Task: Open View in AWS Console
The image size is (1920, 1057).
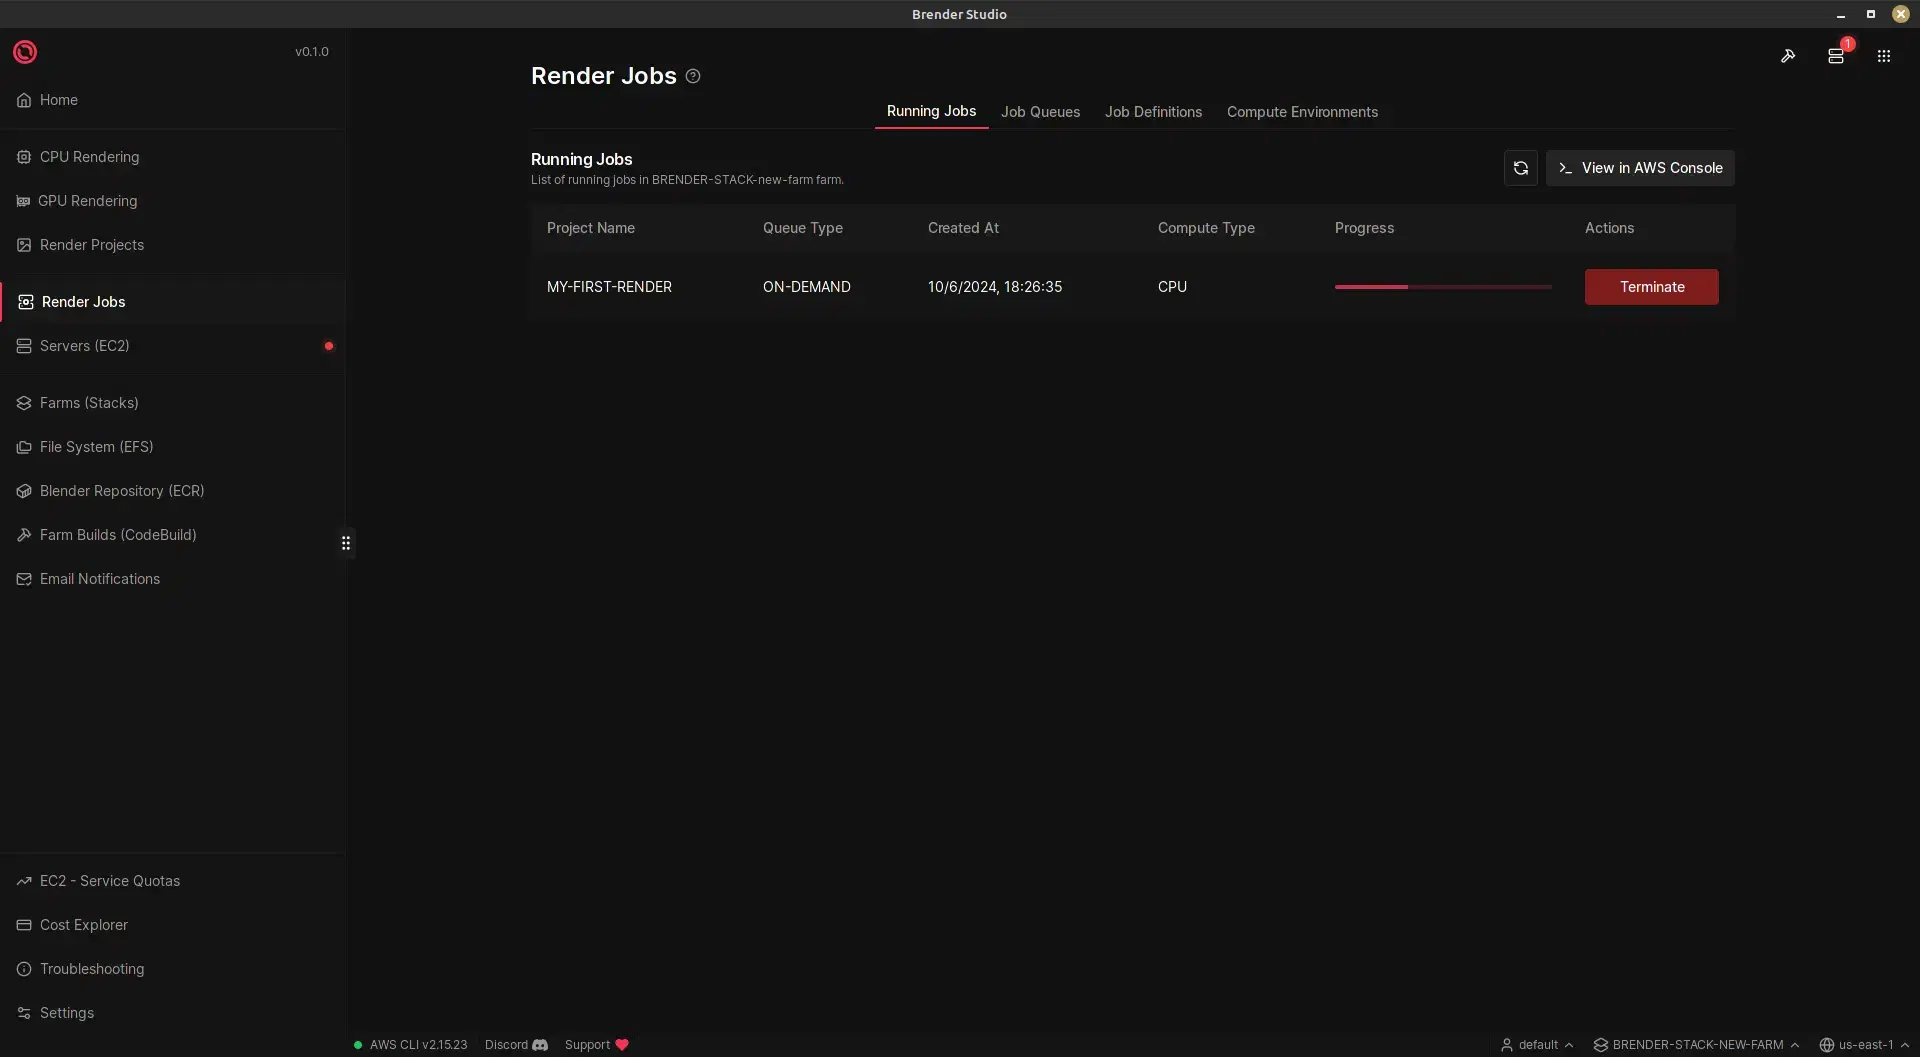Action: [x=1640, y=168]
